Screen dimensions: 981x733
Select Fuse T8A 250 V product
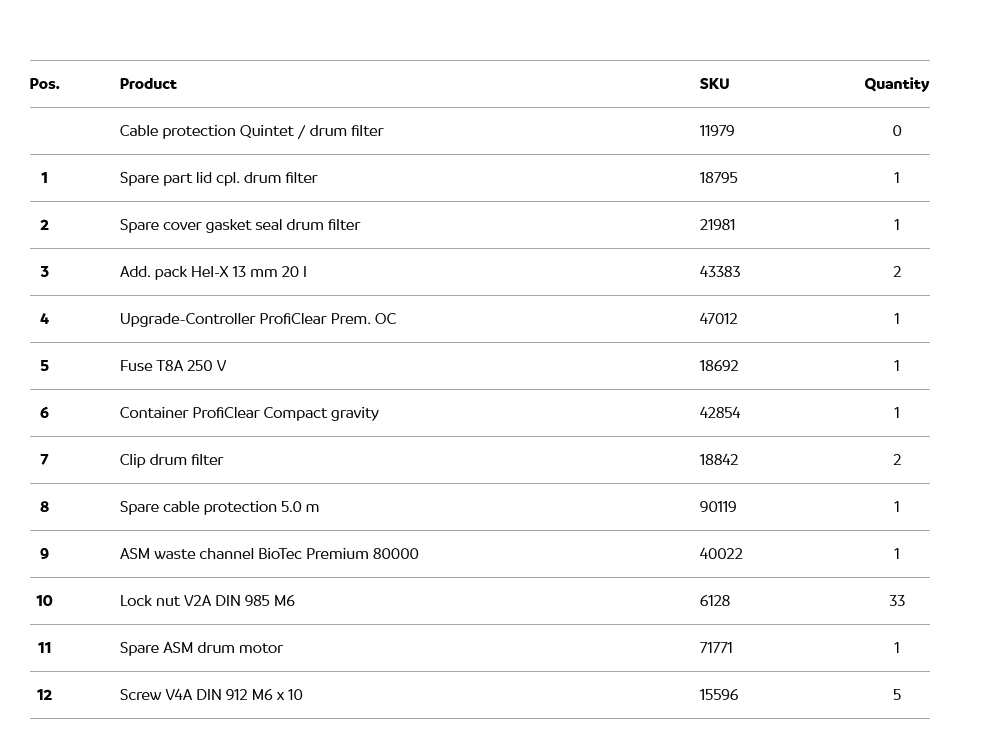(x=173, y=366)
